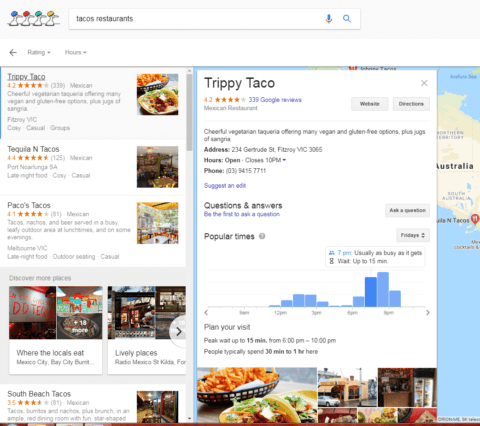Show earlier hours with left chart arrow
This screenshot has width=480, height=426.
pos(206,313)
